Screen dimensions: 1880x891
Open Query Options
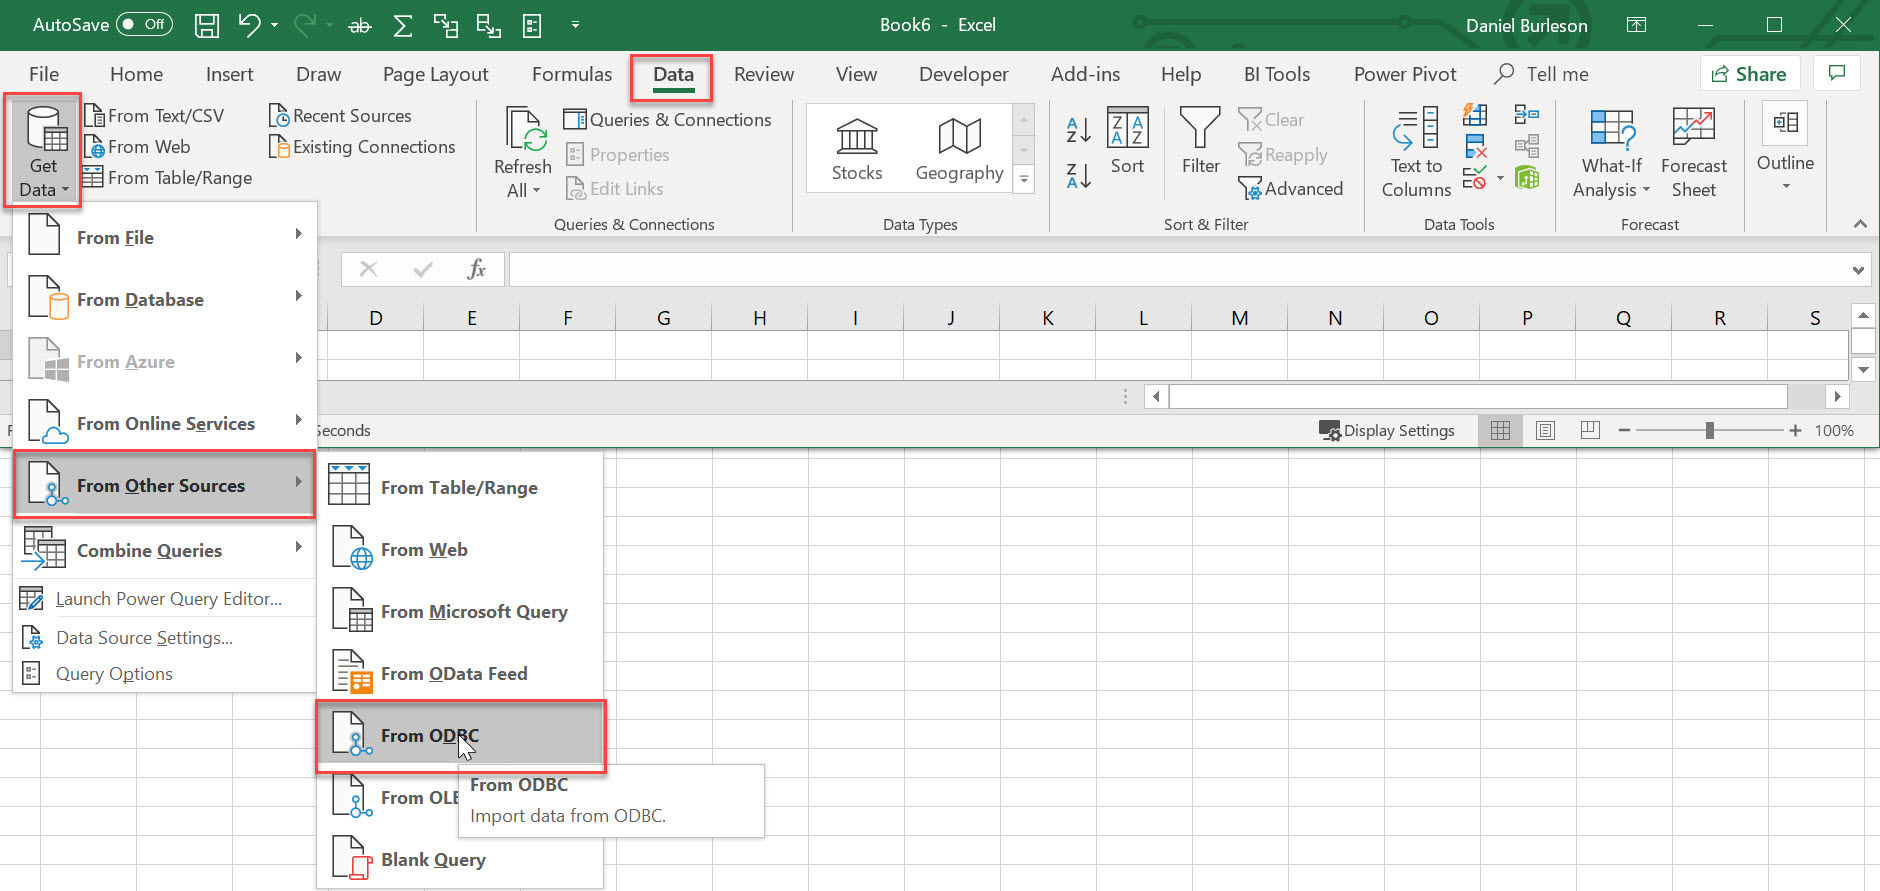(165, 674)
